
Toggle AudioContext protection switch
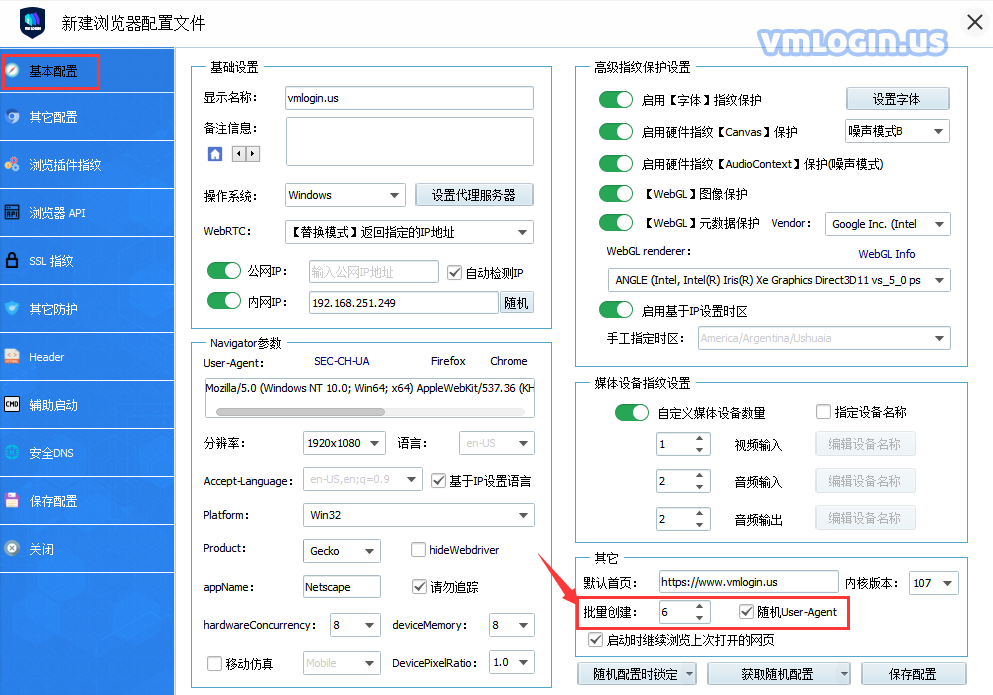click(x=616, y=163)
